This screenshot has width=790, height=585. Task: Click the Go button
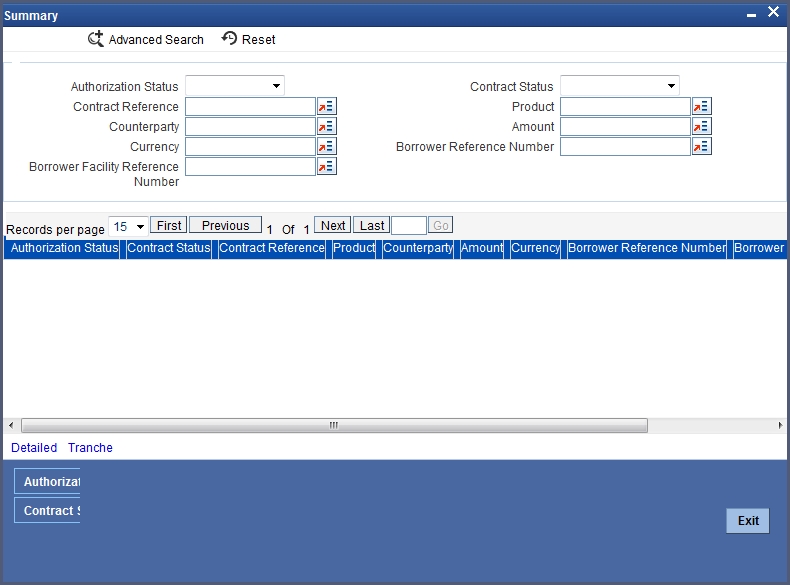pos(440,225)
